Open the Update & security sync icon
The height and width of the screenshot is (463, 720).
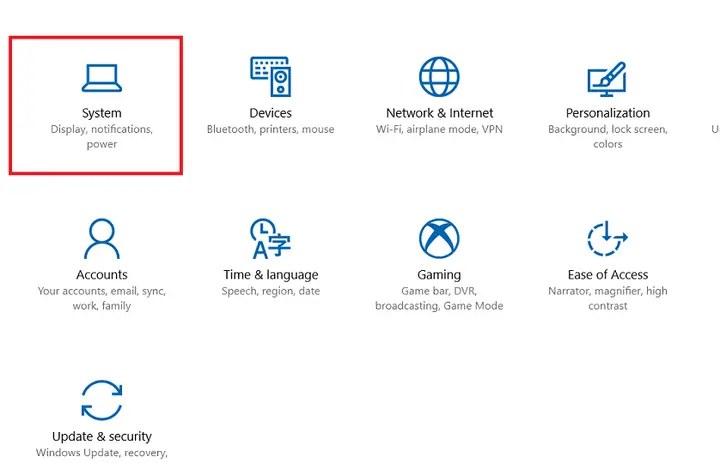pos(101,400)
